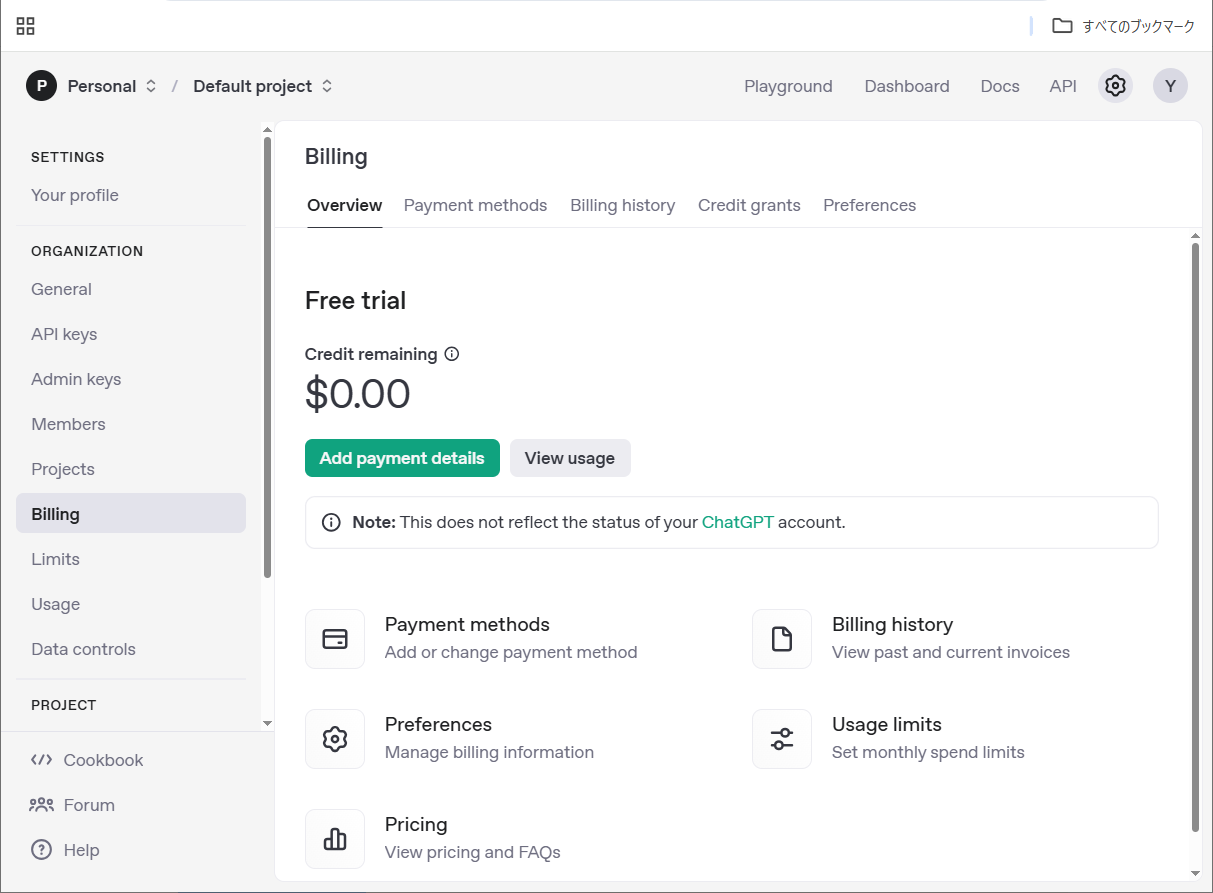Switch to the Credit grants tab

pos(749,205)
